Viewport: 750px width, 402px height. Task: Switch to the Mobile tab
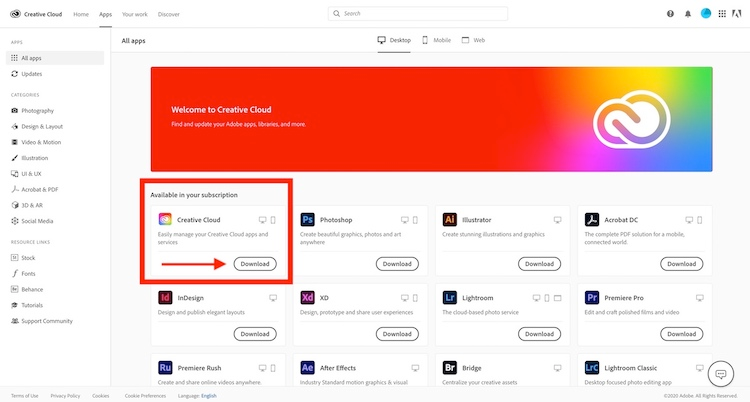point(436,40)
